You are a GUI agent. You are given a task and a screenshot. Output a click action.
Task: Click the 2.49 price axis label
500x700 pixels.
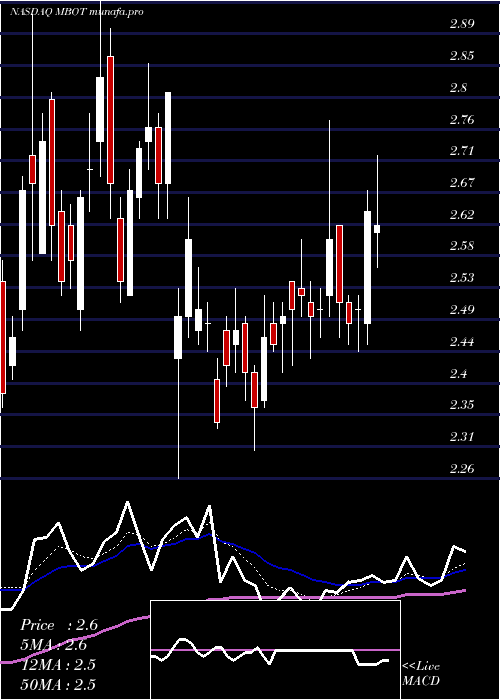[462, 309]
